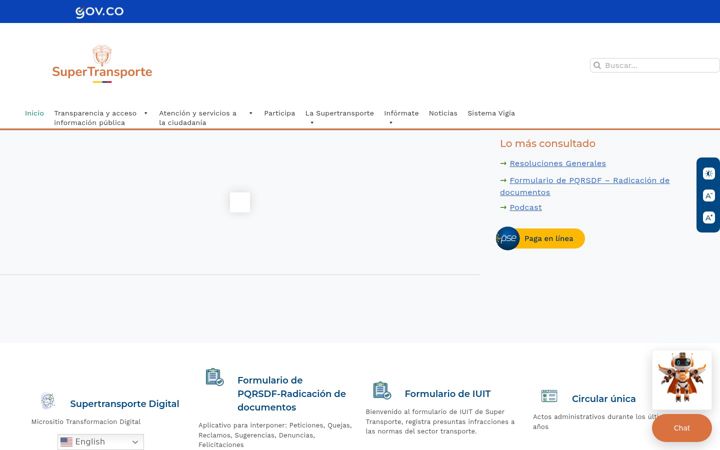Image resolution: width=720 pixels, height=450 pixels.
Task: Expand Atención y servicios submenu arrow
Action: [251, 113]
